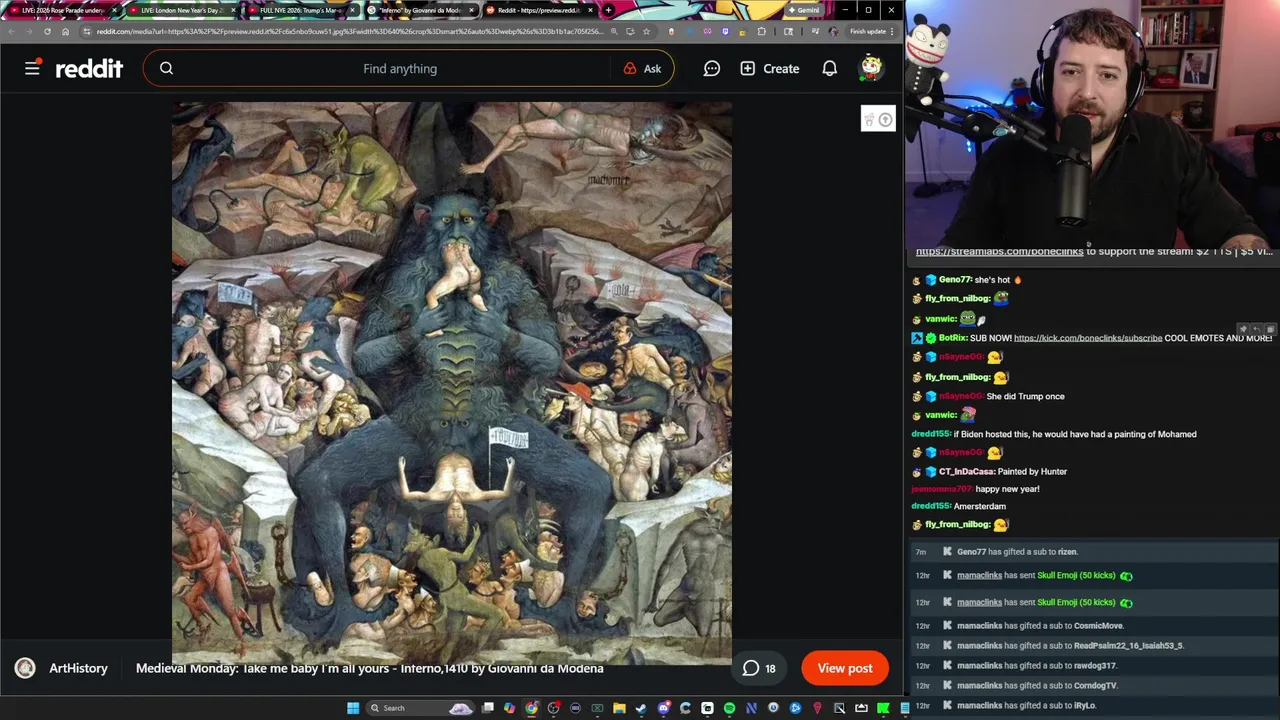Click the Inferno painting image
The width and height of the screenshot is (1280, 720).
452,382
